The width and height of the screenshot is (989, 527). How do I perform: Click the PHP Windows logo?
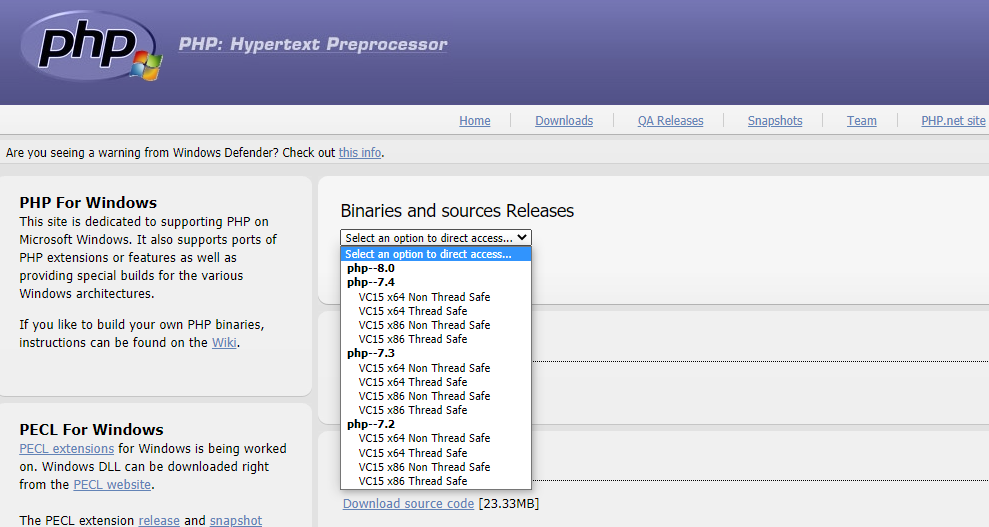point(91,47)
